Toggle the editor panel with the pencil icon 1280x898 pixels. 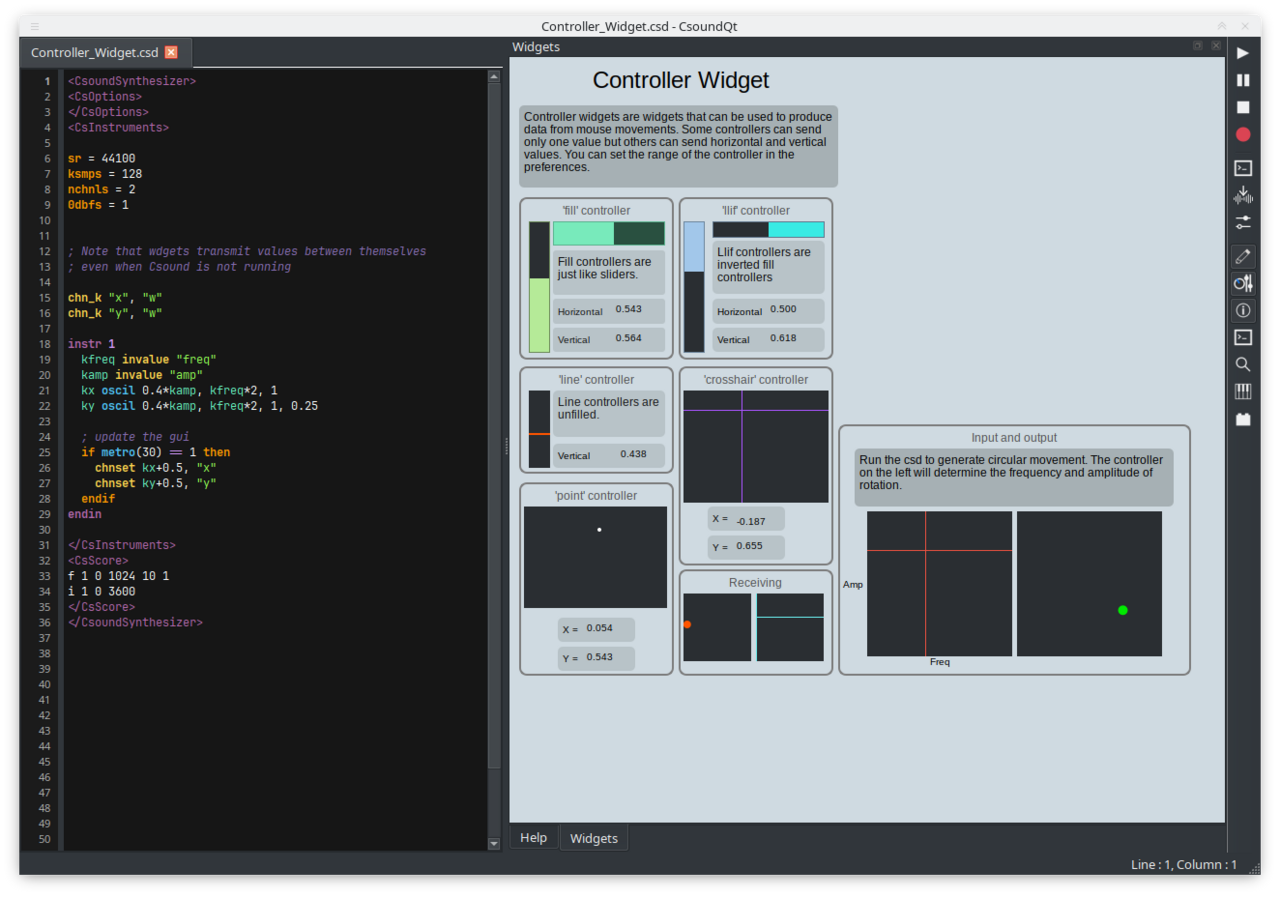click(1243, 257)
